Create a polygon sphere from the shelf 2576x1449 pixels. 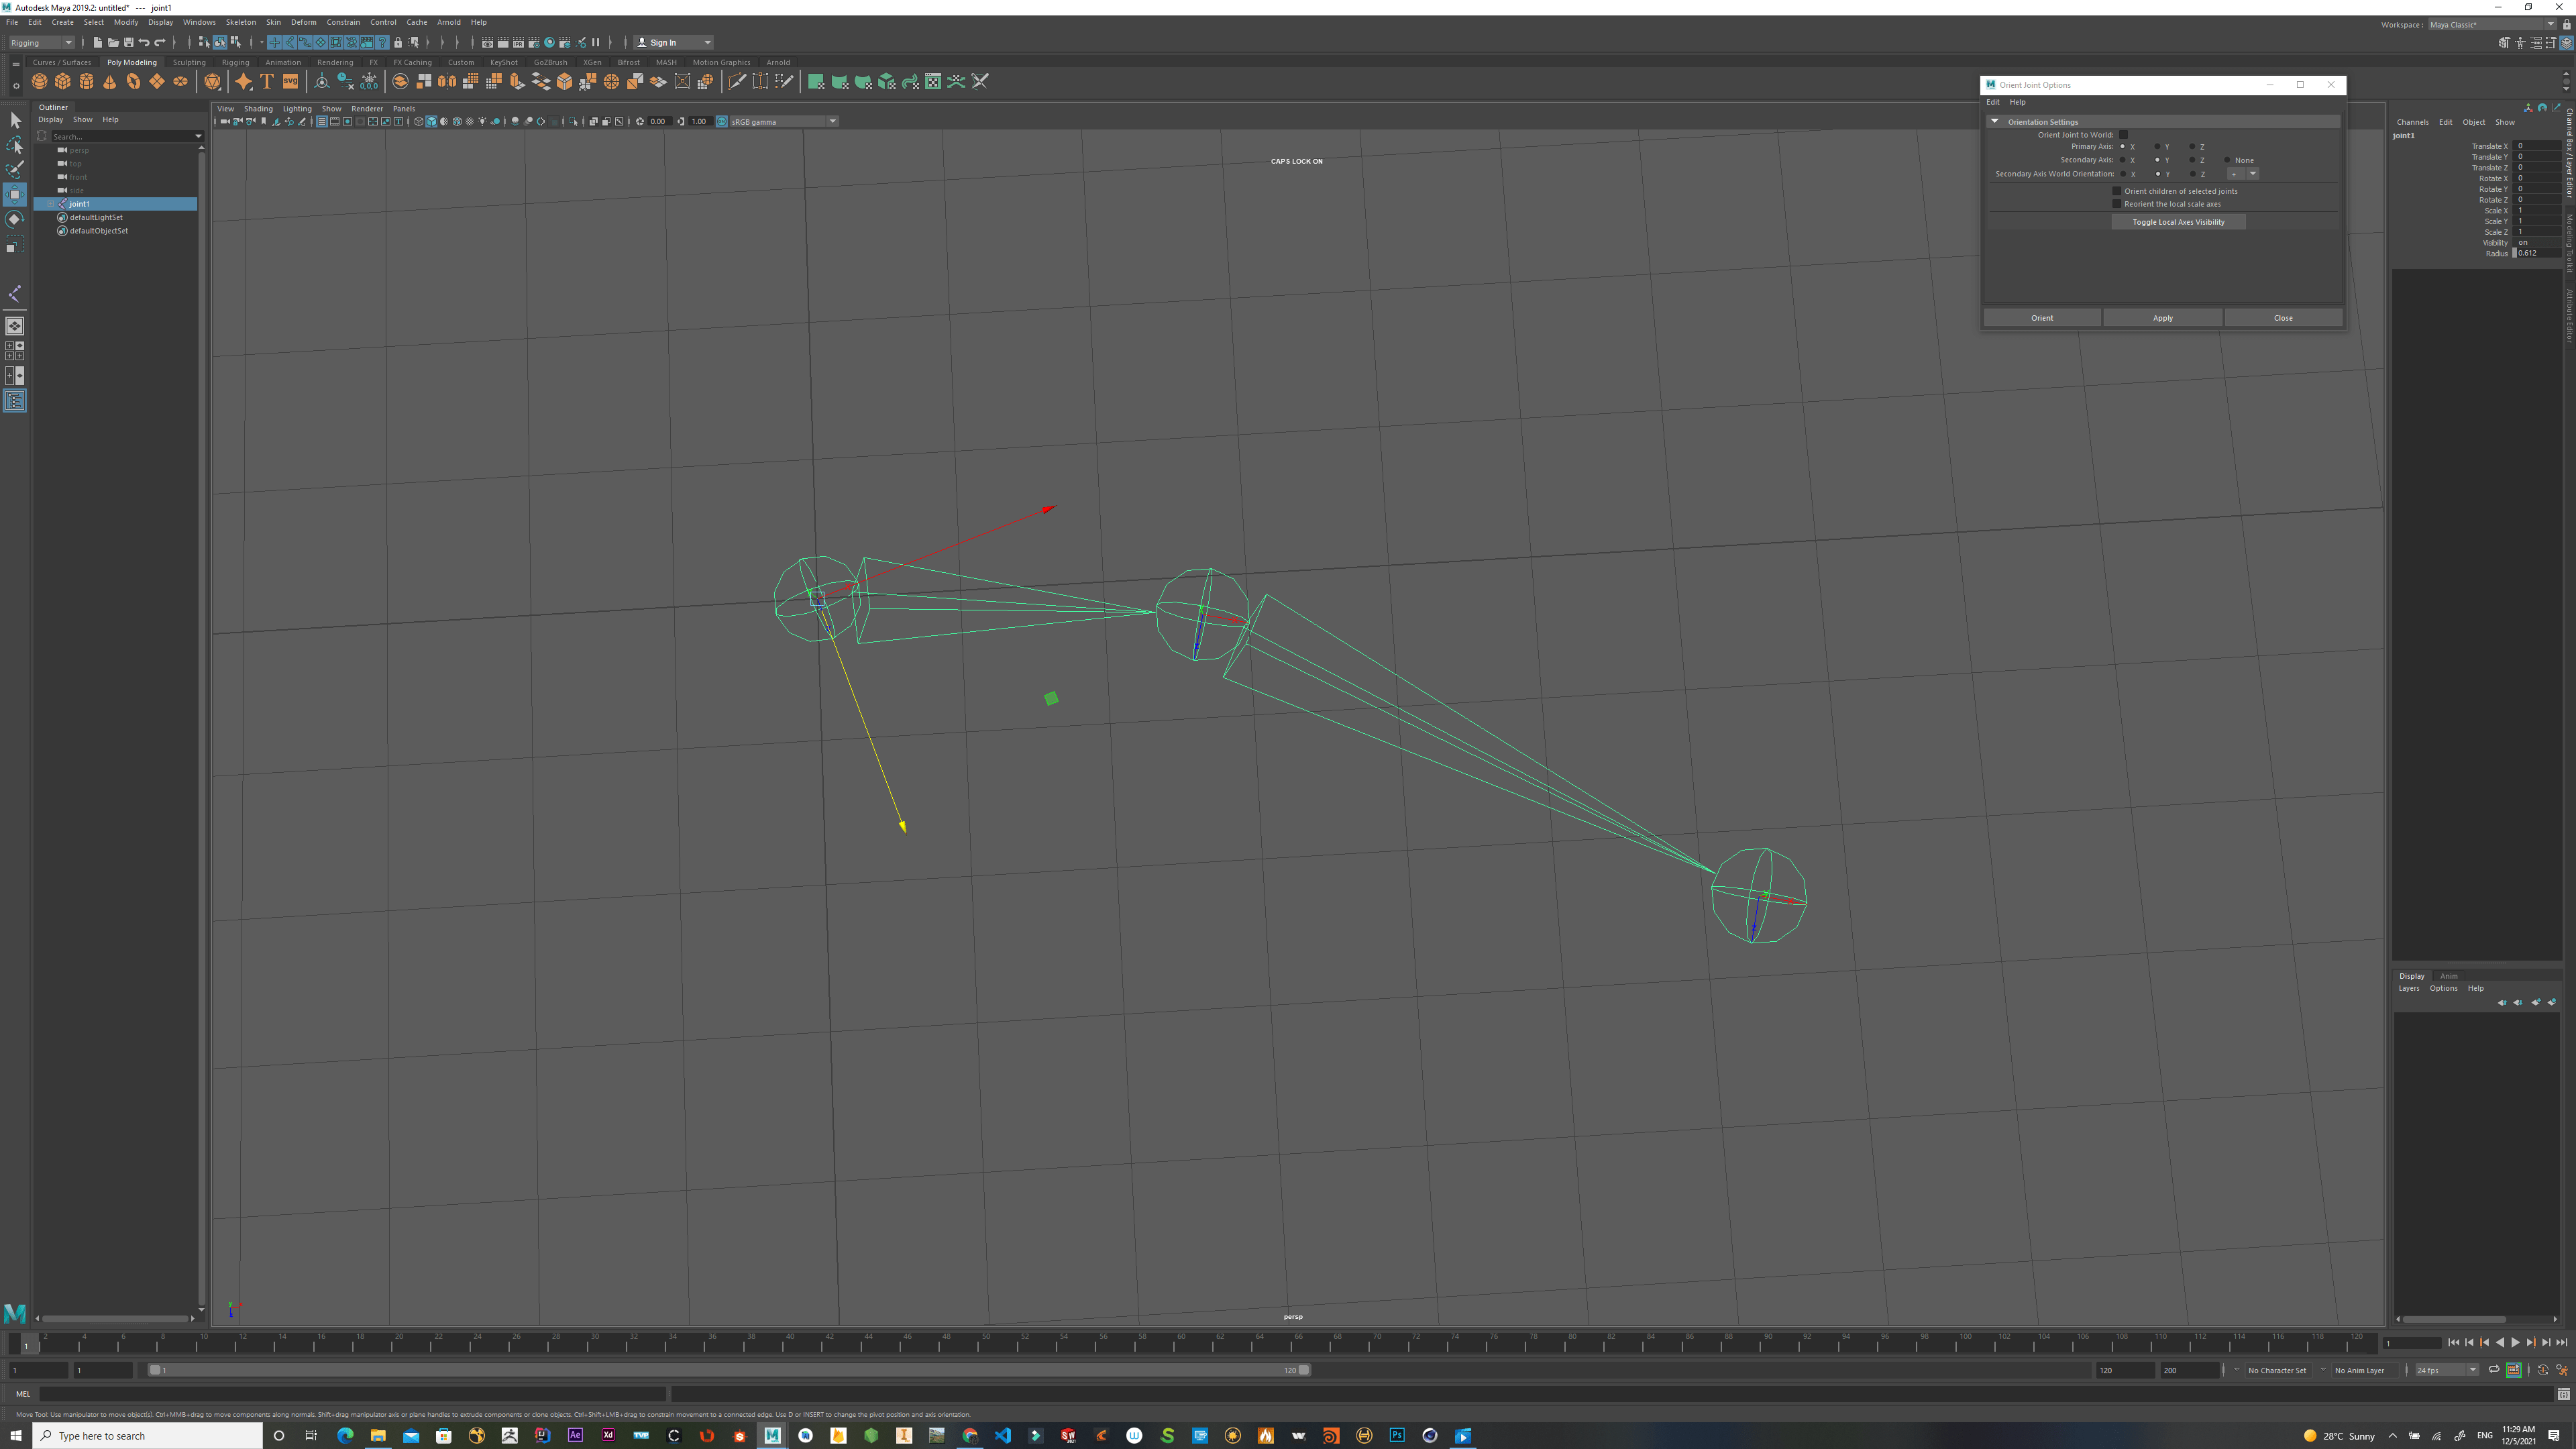[x=39, y=82]
